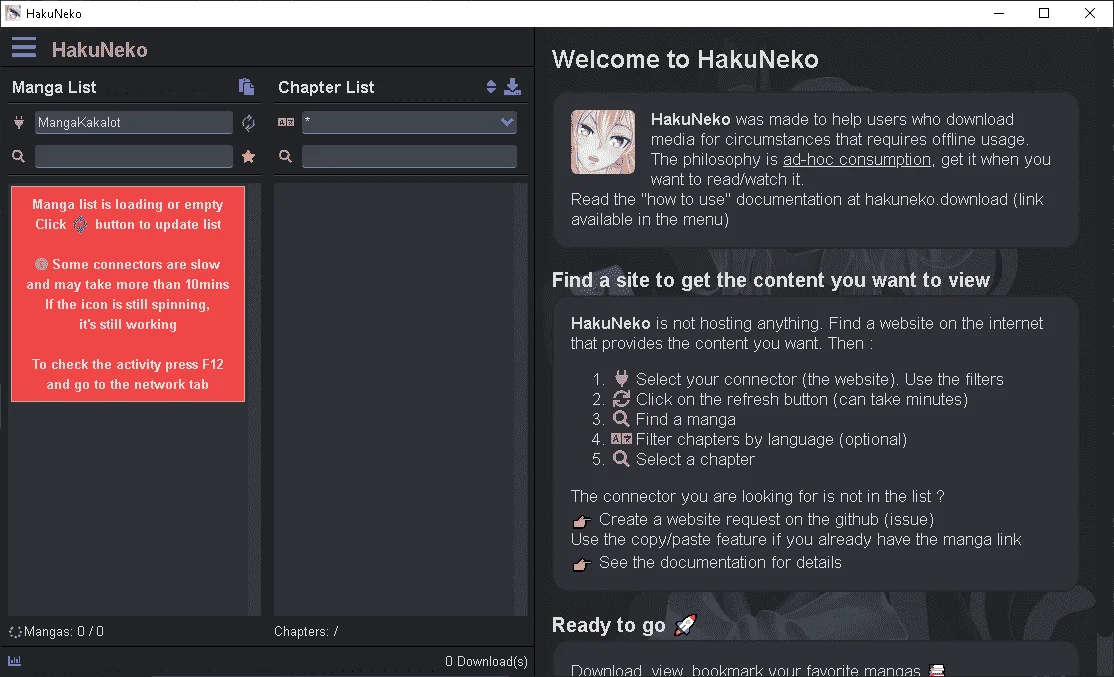Click the spinner icon beside Mangas counter
This screenshot has height=677, width=1114.
[x=15, y=632]
